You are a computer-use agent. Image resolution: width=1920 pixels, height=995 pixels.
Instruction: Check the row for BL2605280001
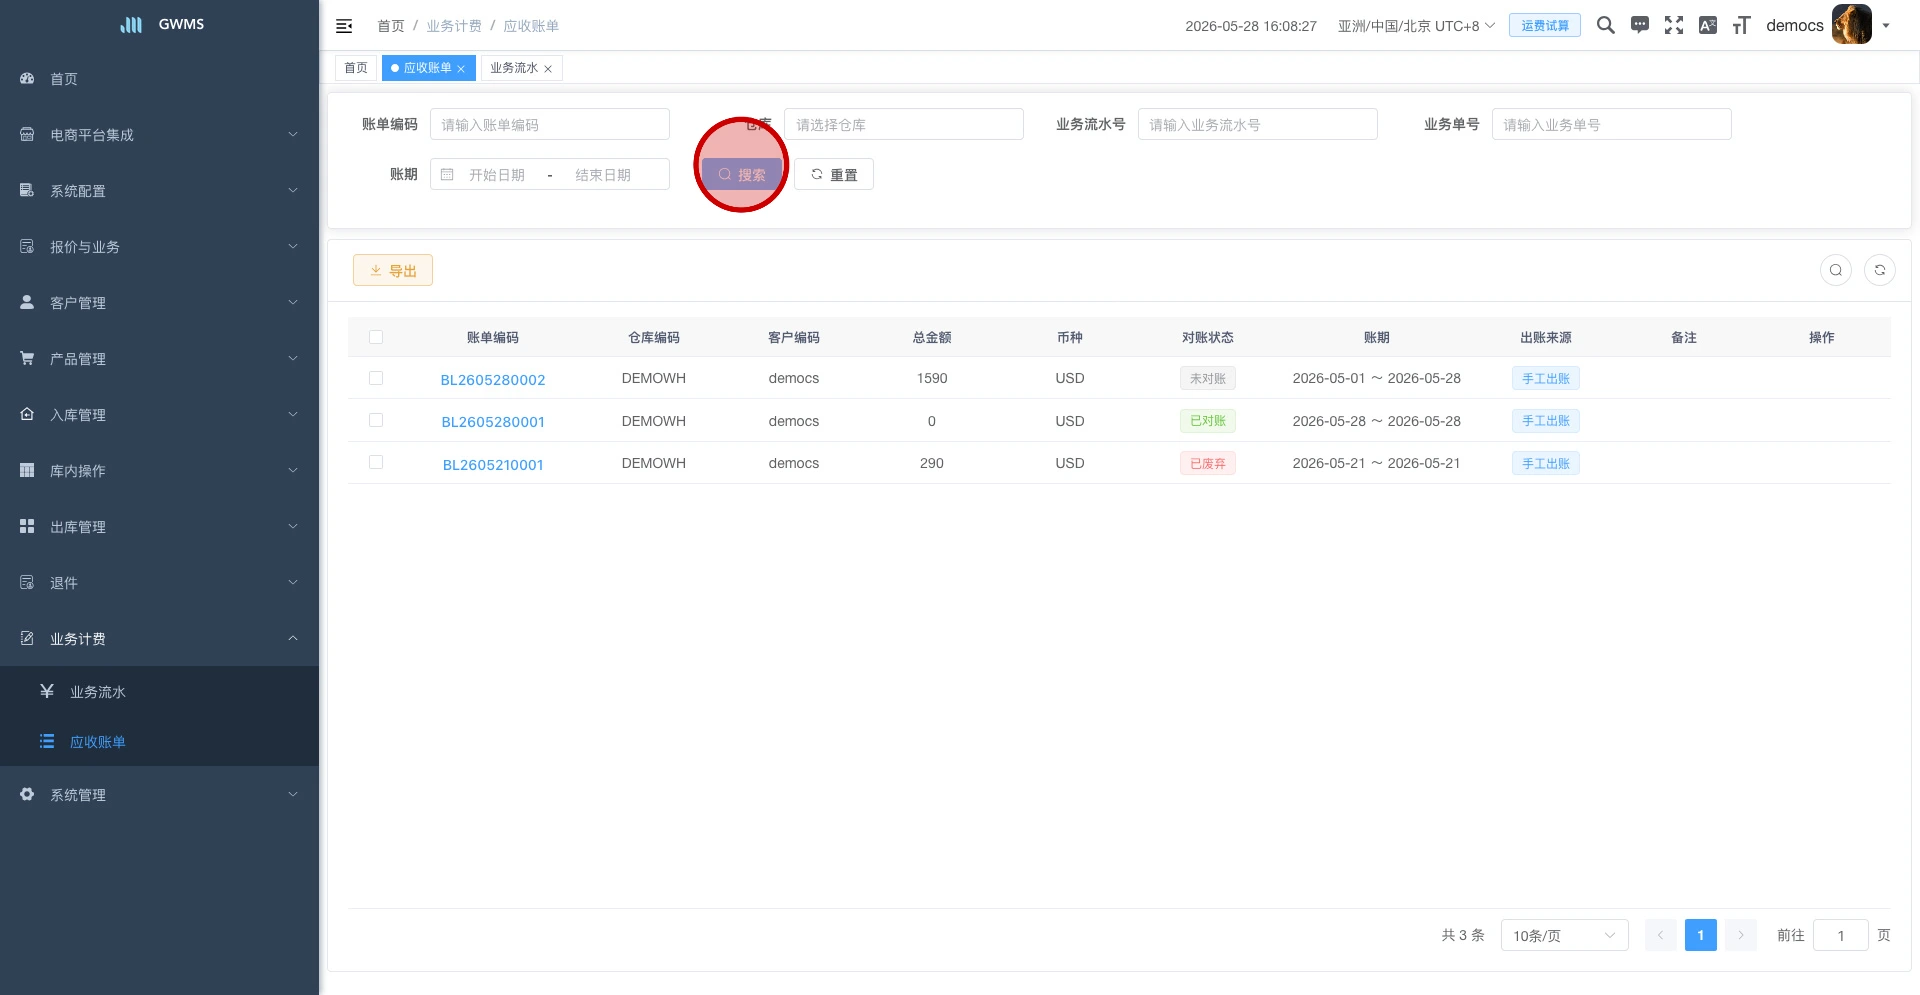coord(376,420)
